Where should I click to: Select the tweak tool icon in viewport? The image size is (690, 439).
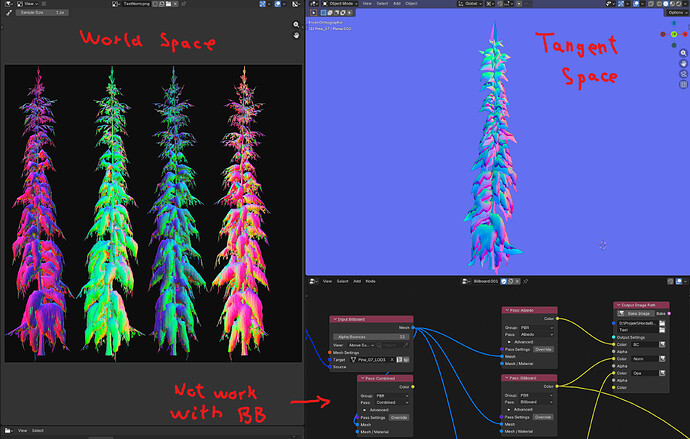point(314,13)
